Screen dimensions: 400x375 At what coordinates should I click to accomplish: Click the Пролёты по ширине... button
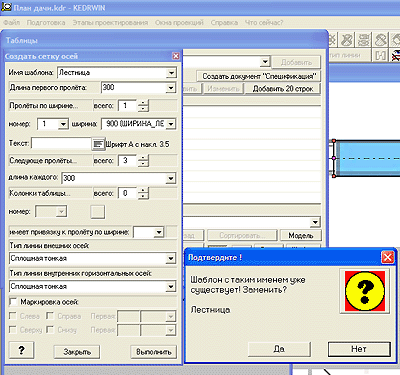coord(50,106)
